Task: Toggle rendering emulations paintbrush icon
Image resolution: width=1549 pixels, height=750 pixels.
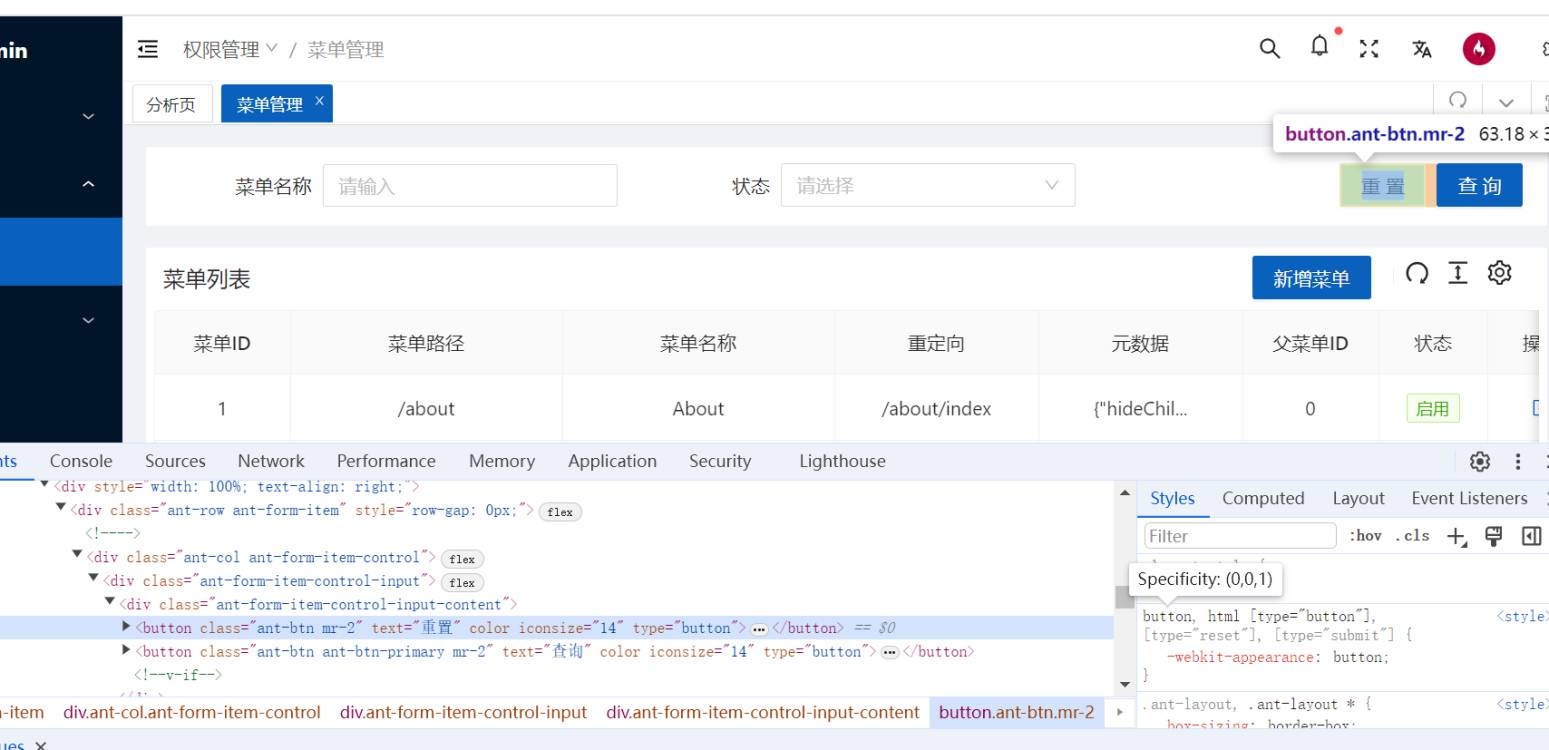Action: [1494, 536]
